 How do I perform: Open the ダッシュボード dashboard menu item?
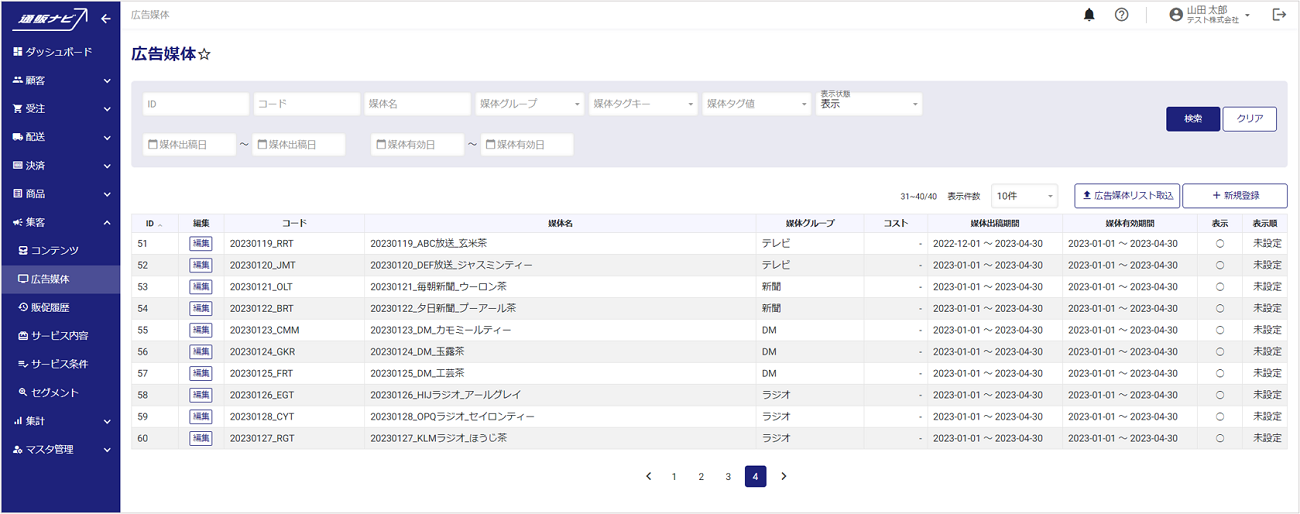click(x=59, y=51)
